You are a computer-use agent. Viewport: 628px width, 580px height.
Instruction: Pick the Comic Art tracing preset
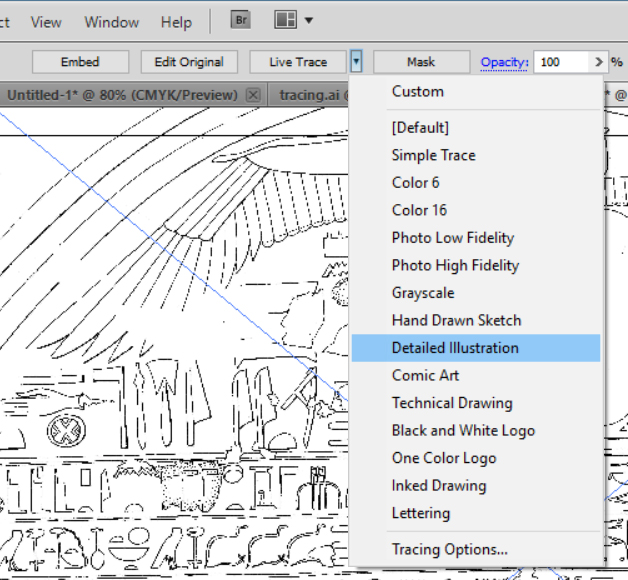[x=425, y=375]
